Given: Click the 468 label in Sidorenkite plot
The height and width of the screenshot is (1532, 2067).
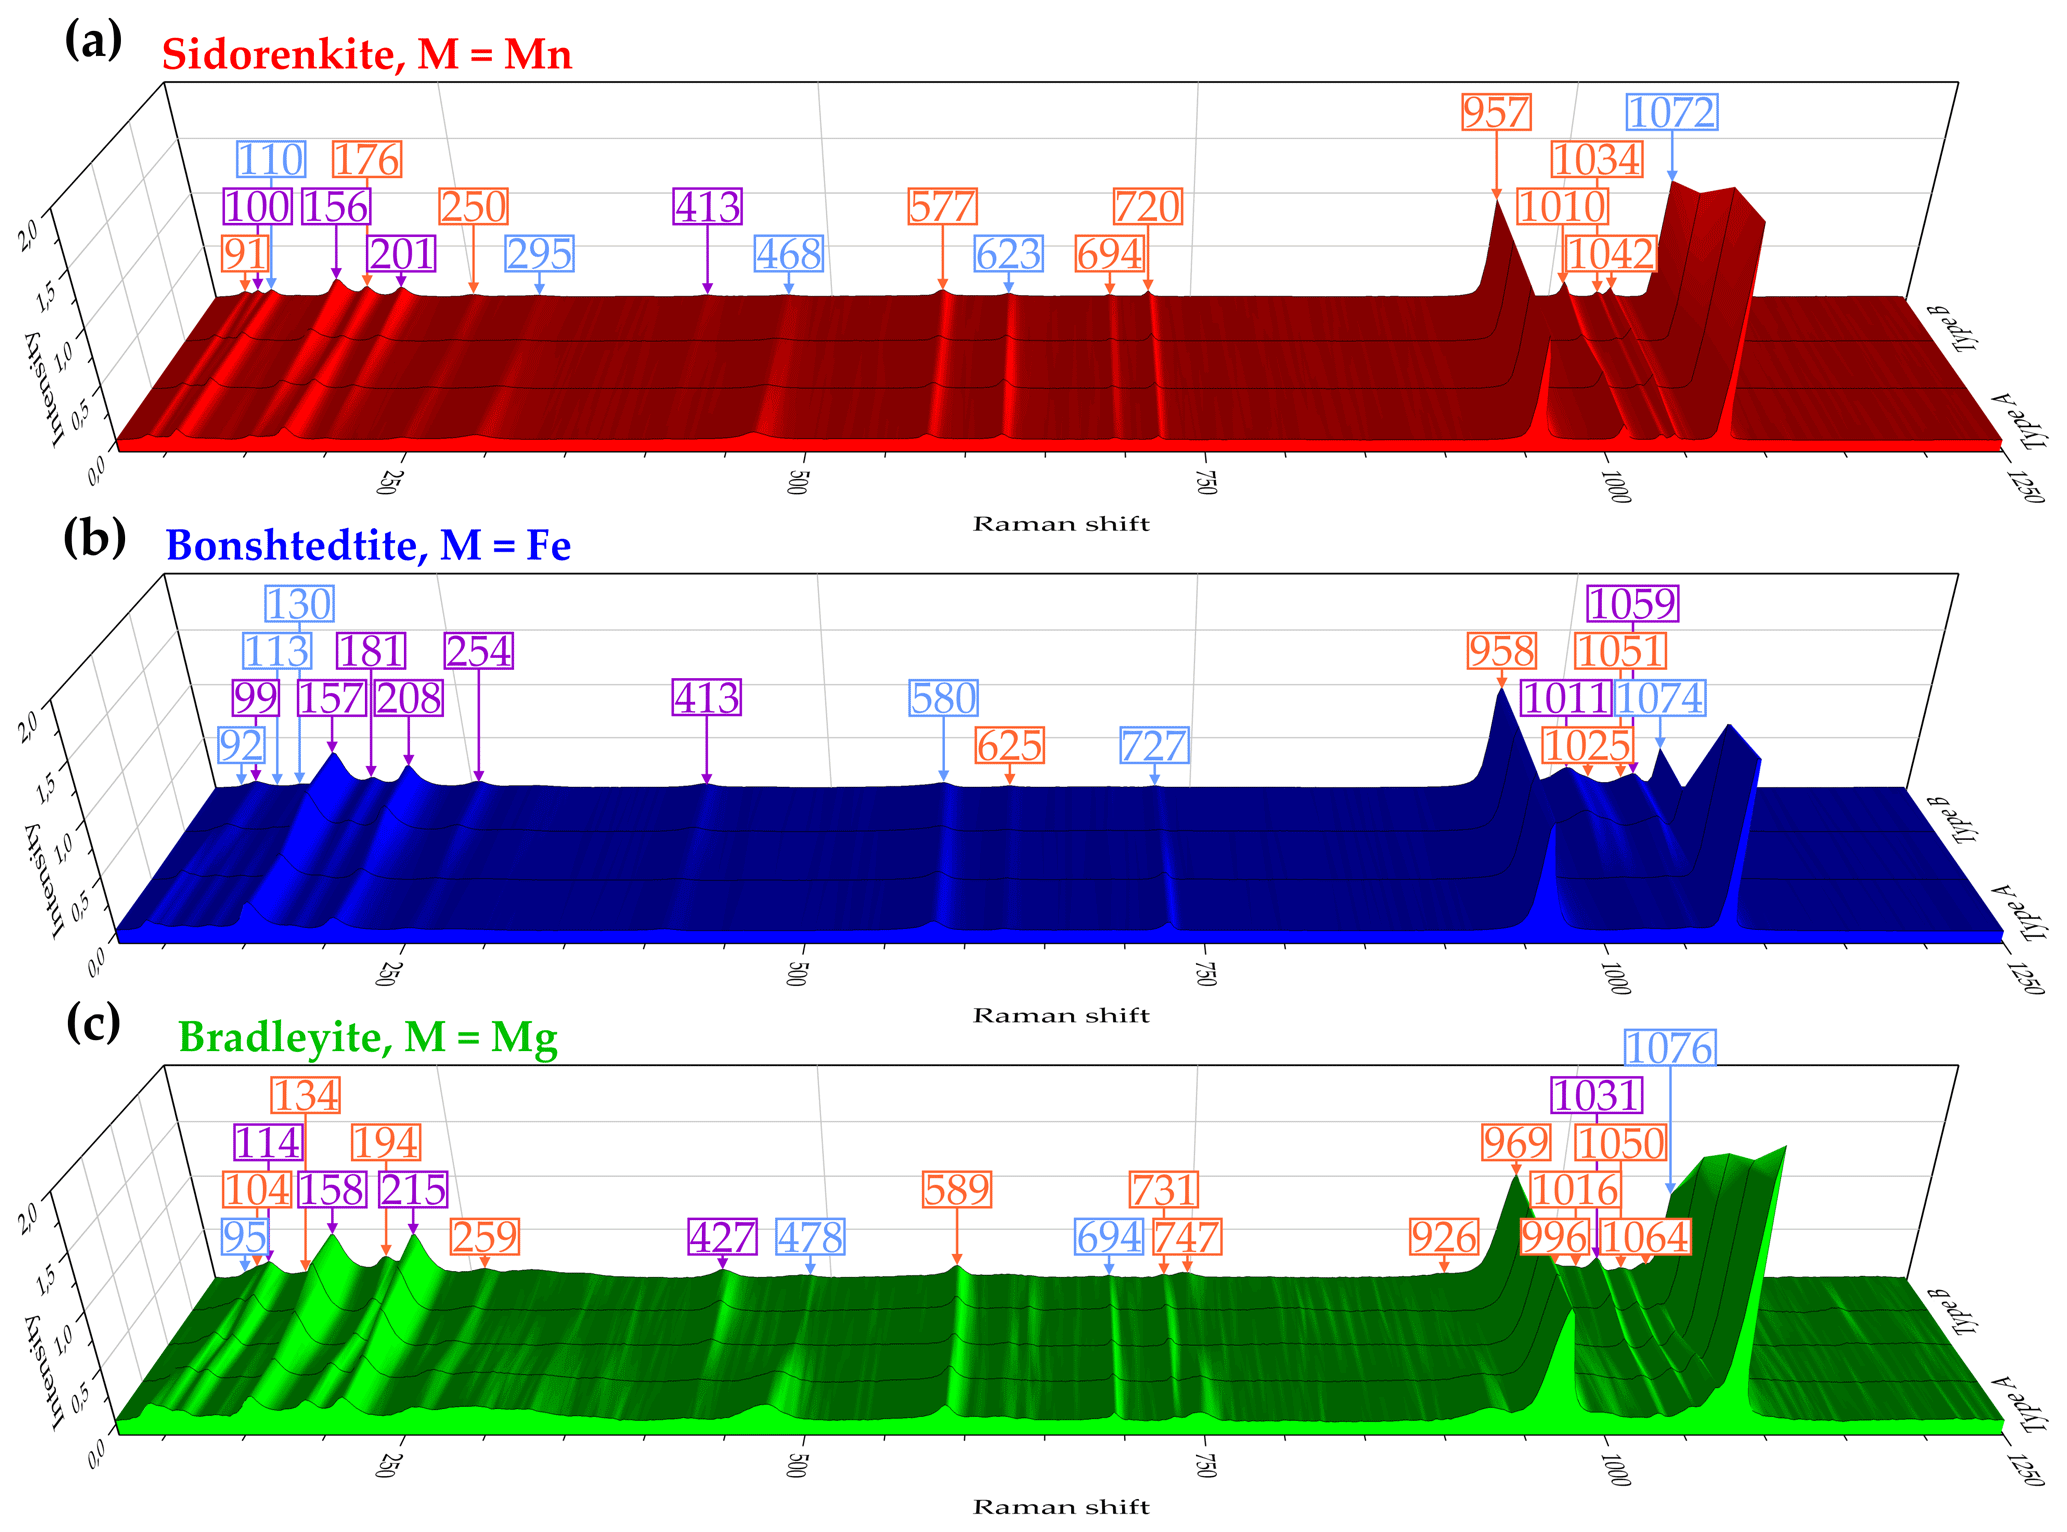Looking at the screenshot, I should tap(788, 254).
